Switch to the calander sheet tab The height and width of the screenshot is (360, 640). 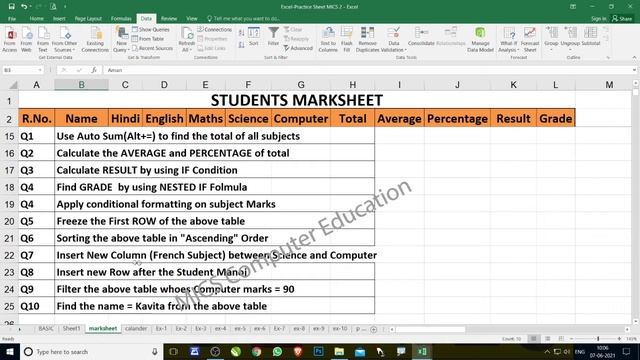click(136, 329)
